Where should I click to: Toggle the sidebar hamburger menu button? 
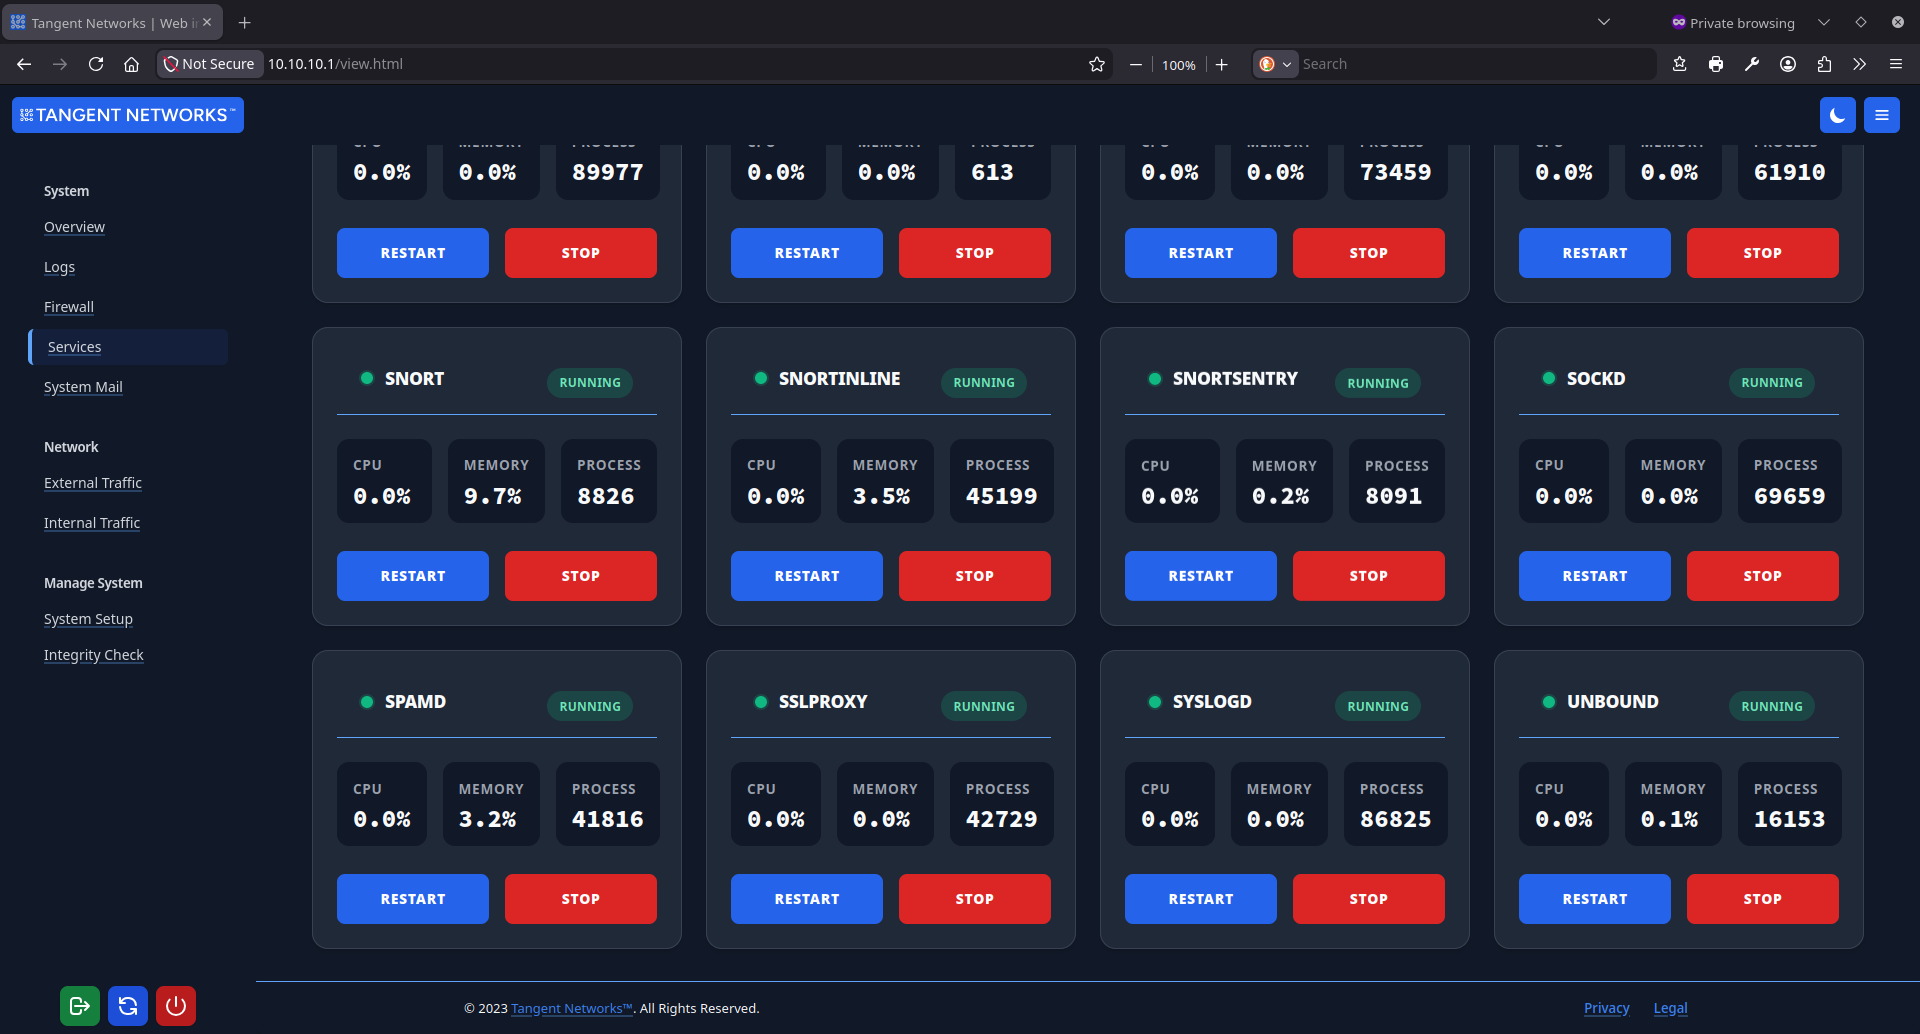[x=1881, y=114]
